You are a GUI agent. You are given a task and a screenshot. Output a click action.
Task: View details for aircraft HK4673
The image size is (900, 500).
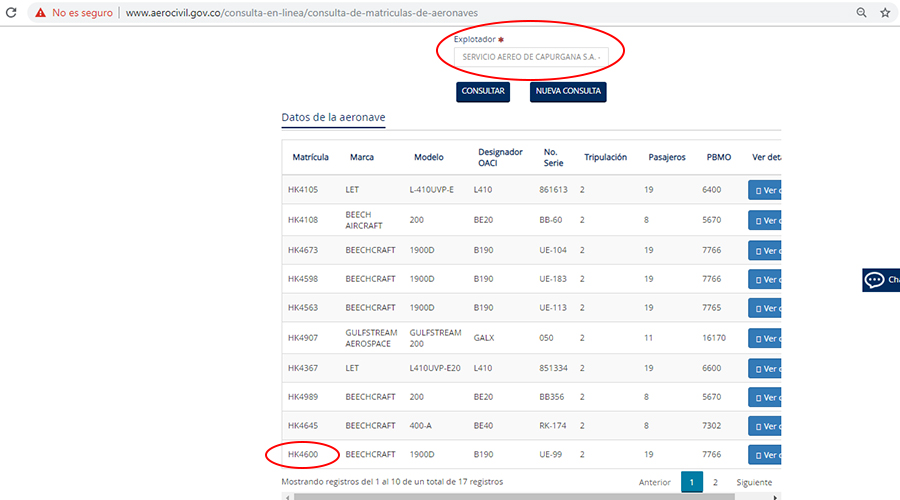[765, 250]
